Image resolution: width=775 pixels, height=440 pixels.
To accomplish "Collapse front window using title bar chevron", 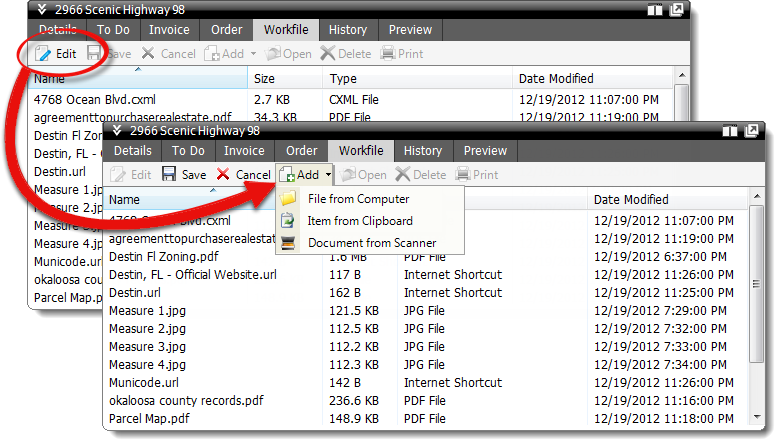I will 118,131.
